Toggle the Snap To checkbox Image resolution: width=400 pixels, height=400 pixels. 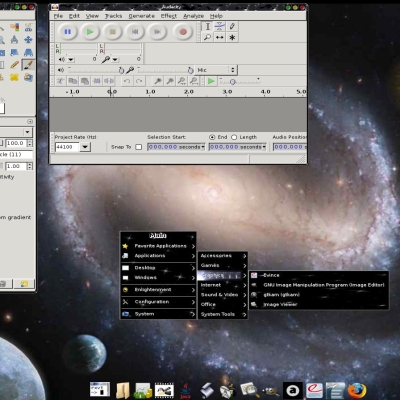pyautogui.click(x=139, y=147)
